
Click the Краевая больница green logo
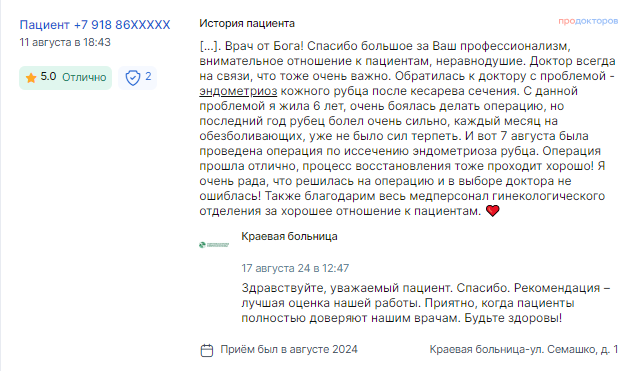tap(214, 245)
